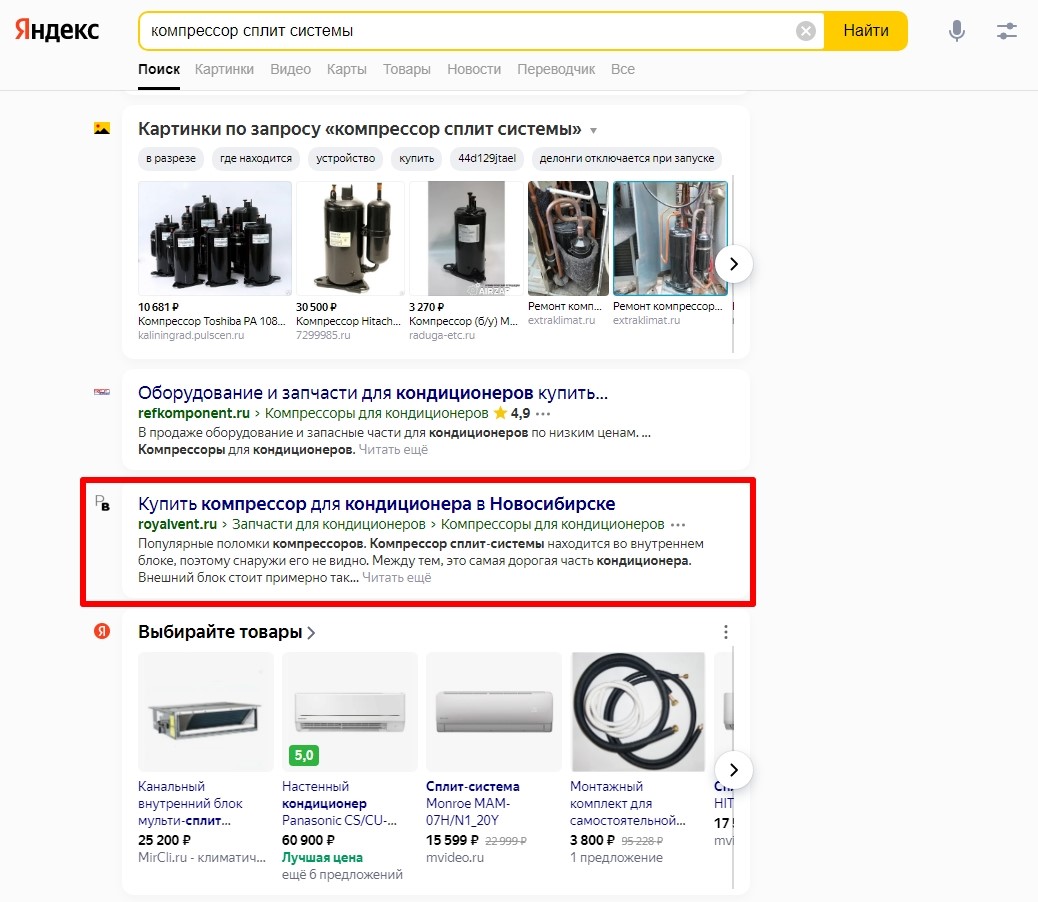Viewport: 1038px width, 902px height.
Task: Select the 'где находится' filter chip
Action: click(x=256, y=158)
